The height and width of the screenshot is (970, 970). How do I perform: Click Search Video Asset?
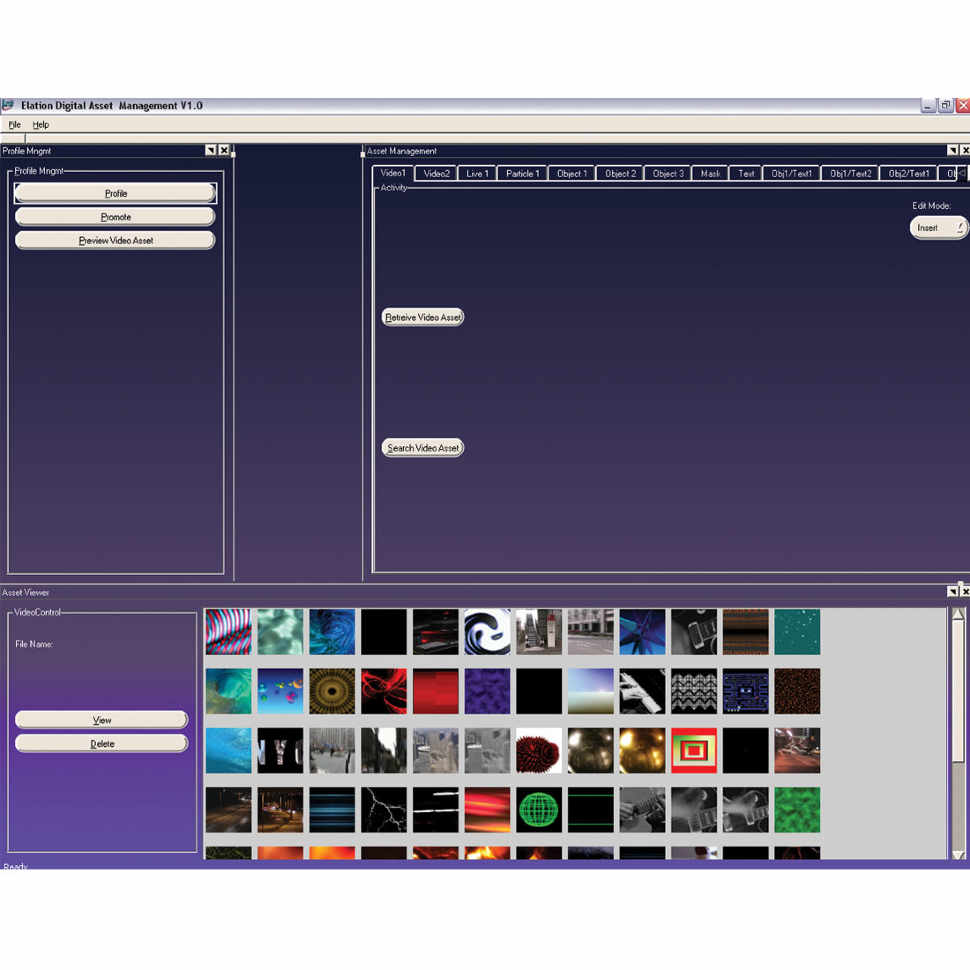coord(422,447)
